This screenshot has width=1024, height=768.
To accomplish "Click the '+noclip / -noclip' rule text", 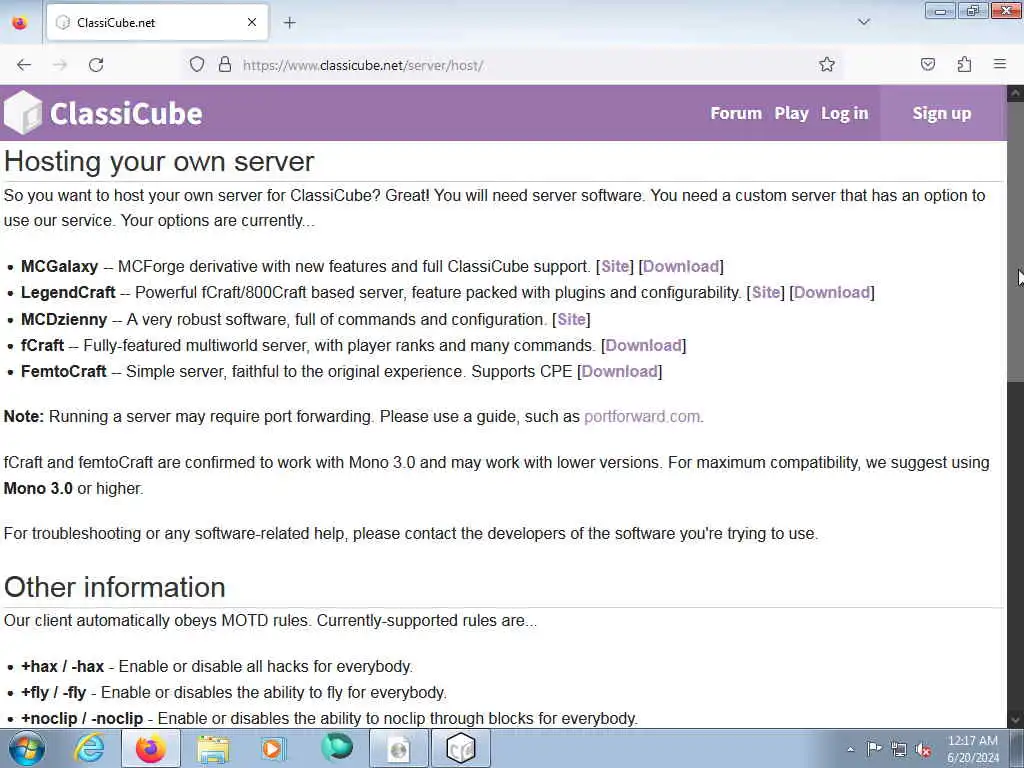I will coord(82,718).
